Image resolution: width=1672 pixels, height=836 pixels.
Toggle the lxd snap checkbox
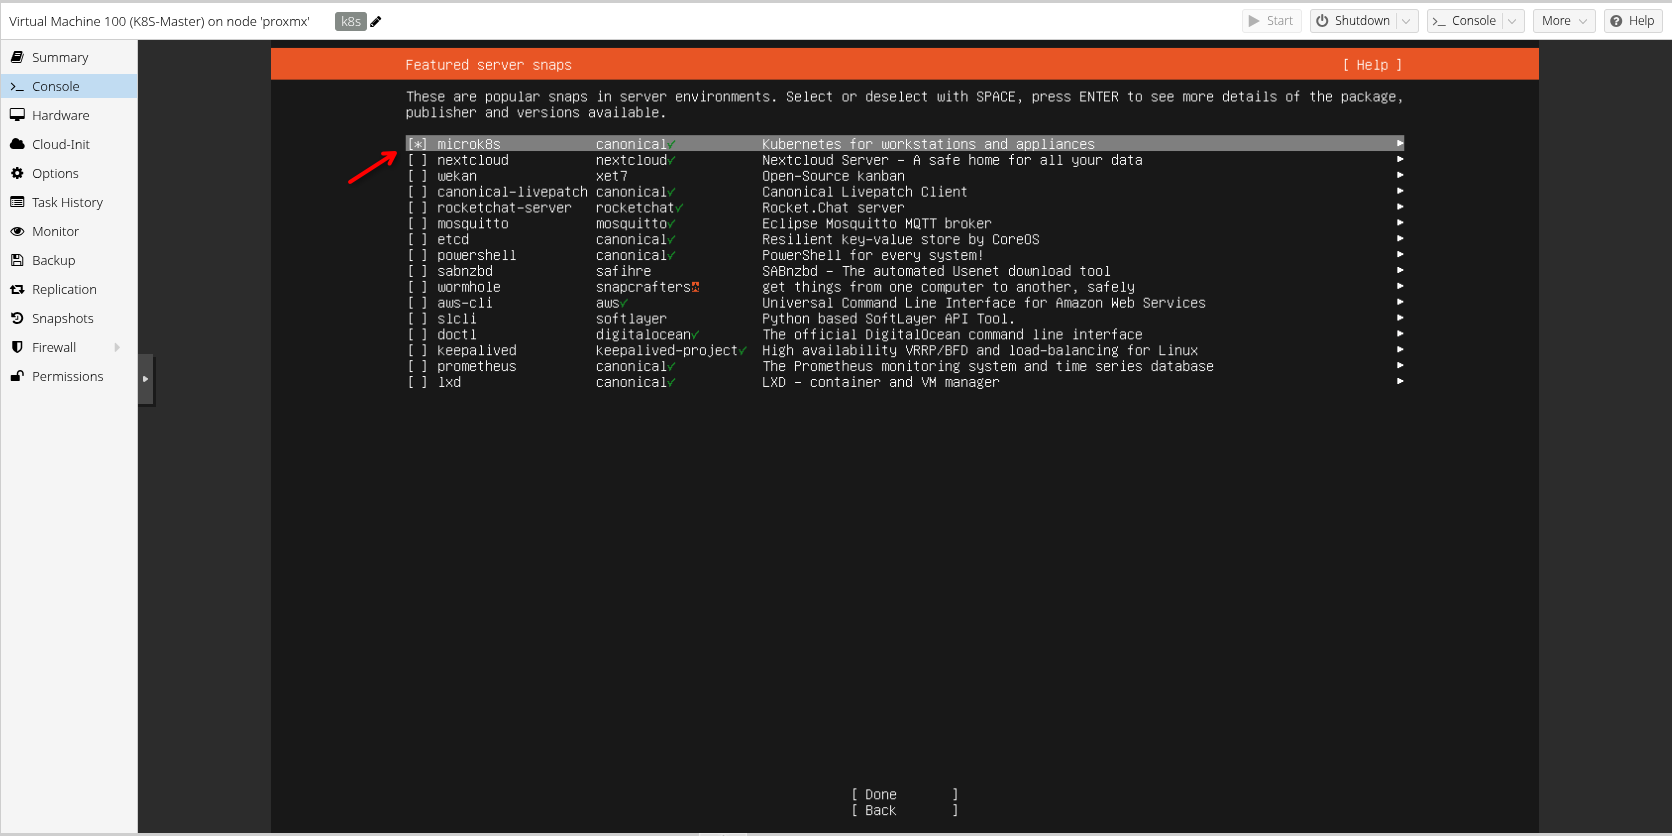[x=417, y=383]
